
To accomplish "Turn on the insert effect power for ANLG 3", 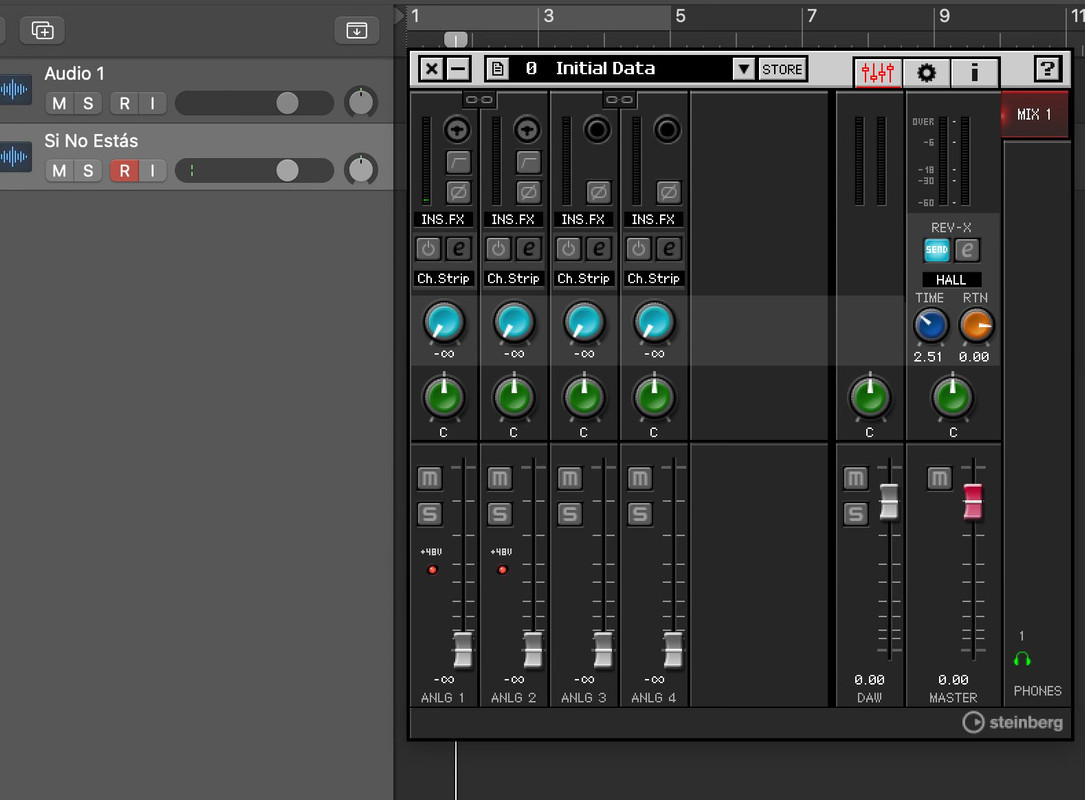I will pos(568,248).
